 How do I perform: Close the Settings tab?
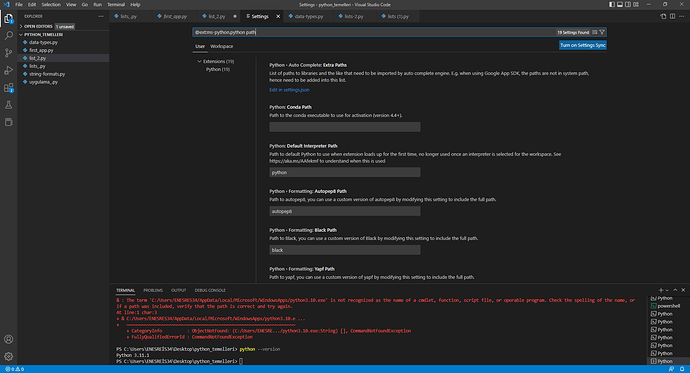[x=278, y=16]
